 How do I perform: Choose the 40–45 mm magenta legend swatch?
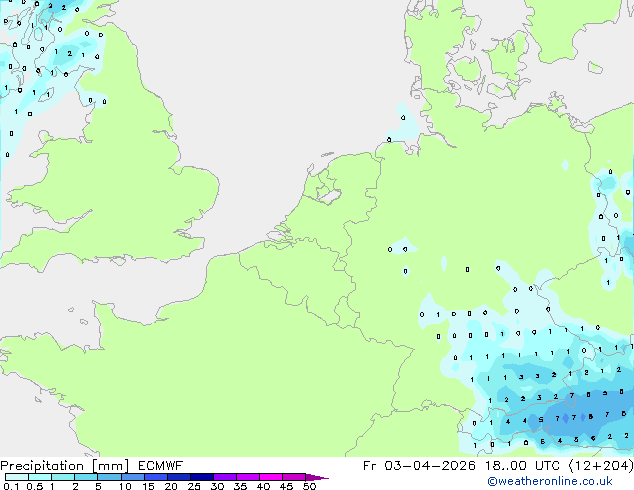pyautogui.click(x=271, y=477)
